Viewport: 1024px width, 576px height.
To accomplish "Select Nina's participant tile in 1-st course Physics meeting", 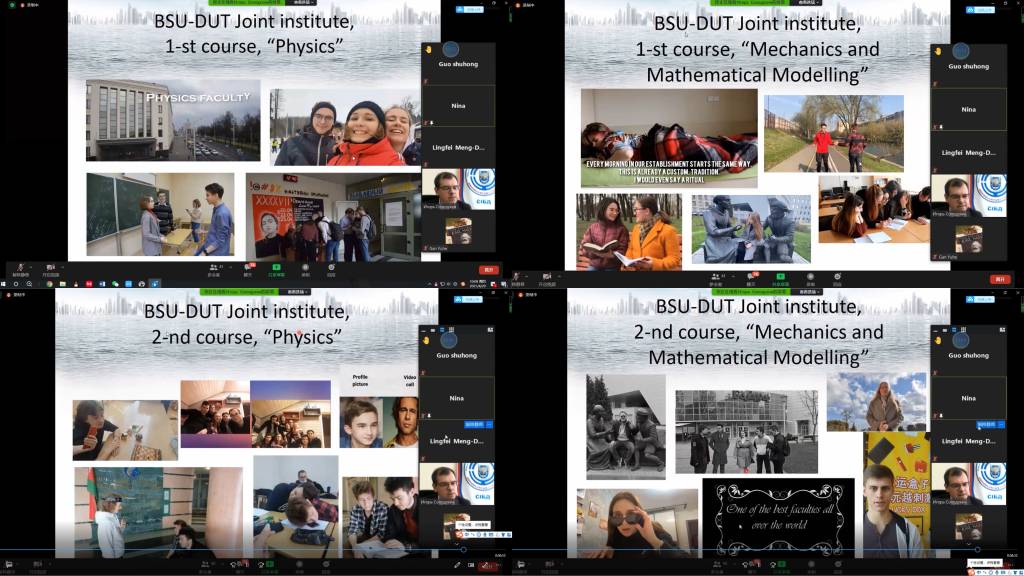I will (x=458, y=104).
